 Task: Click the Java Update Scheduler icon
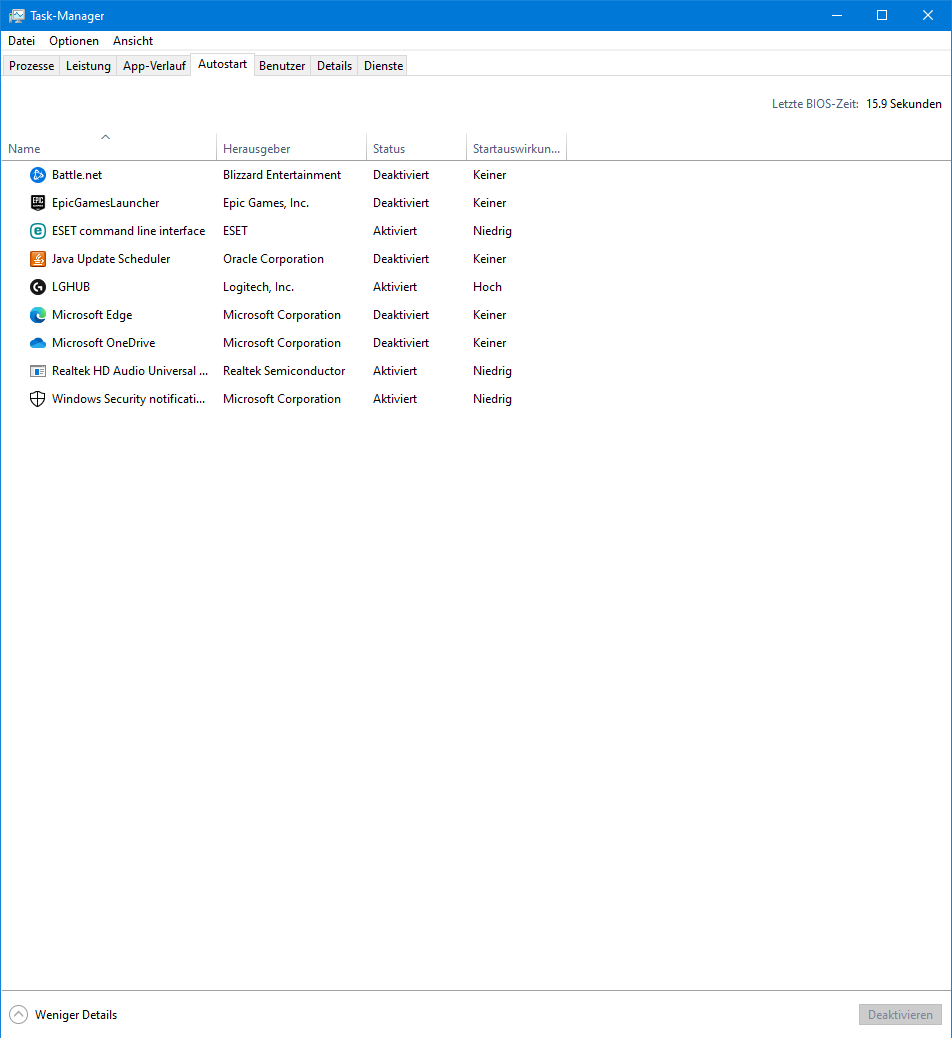[x=38, y=259]
